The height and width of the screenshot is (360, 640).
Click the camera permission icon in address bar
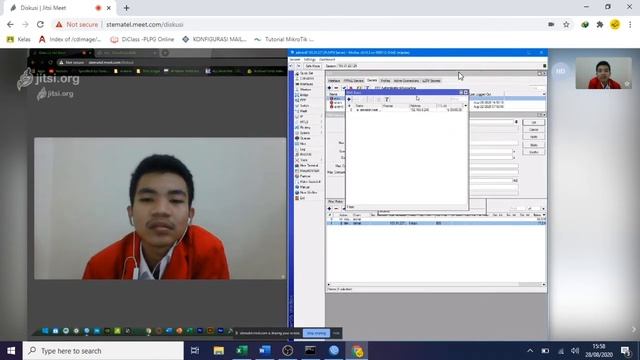click(551, 24)
